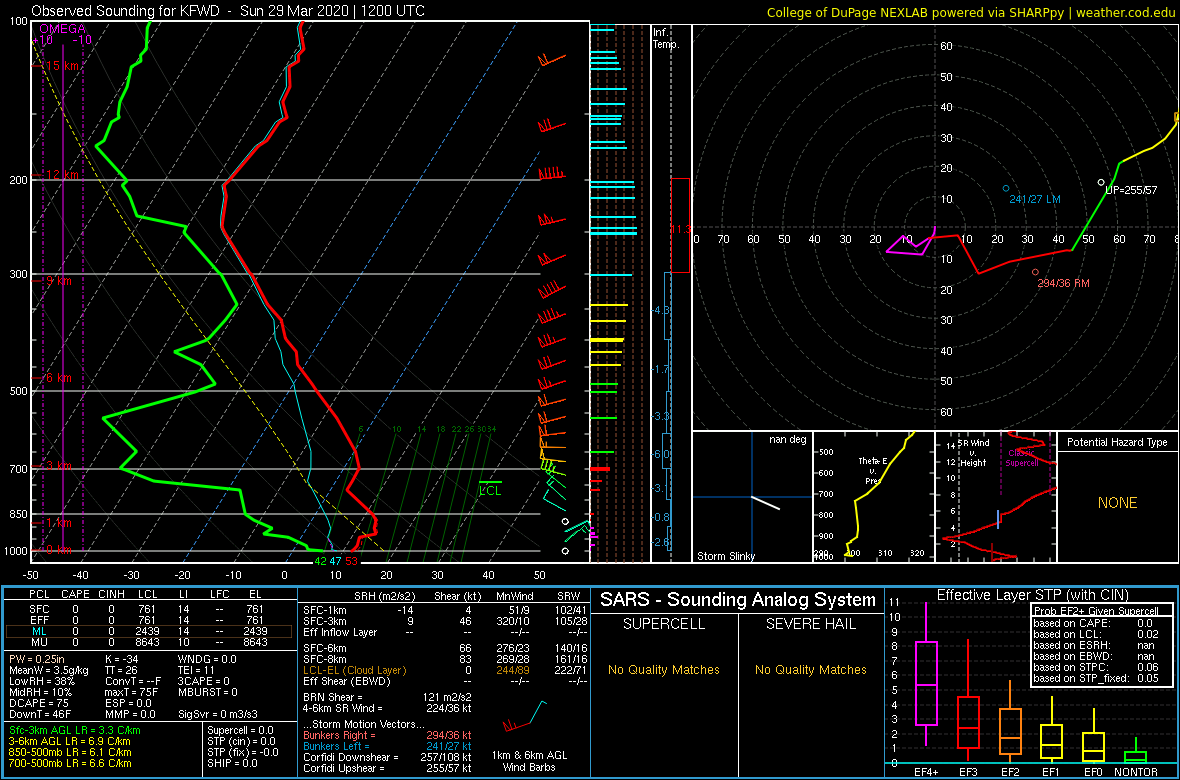This screenshot has width=1180, height=780.
Task: Select the MU parcel row
Action: click(x=147, y=644)
